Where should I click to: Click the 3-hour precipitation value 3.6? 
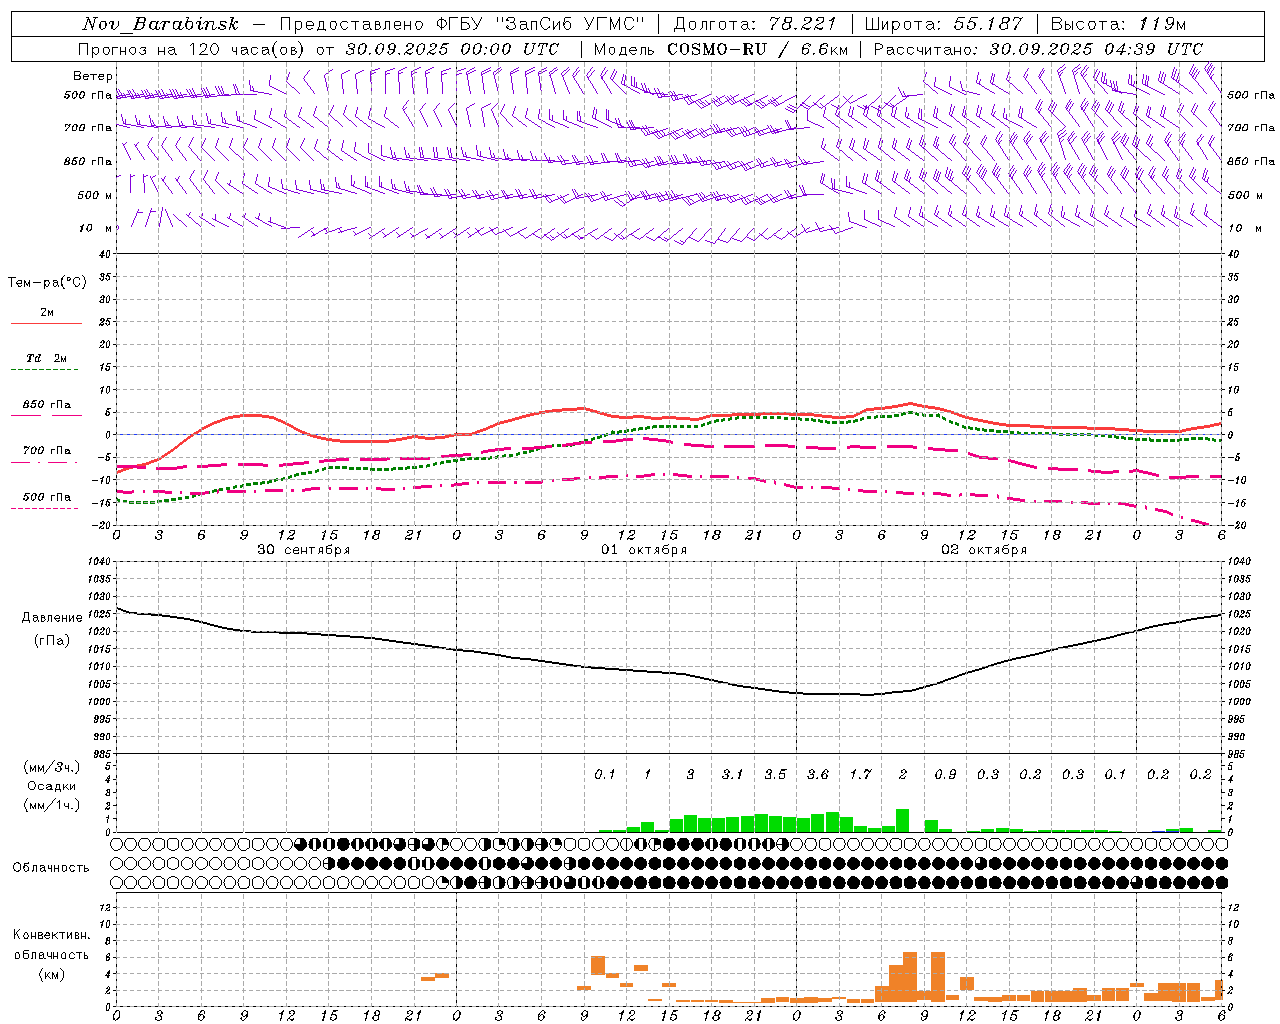tap(818, 775)
